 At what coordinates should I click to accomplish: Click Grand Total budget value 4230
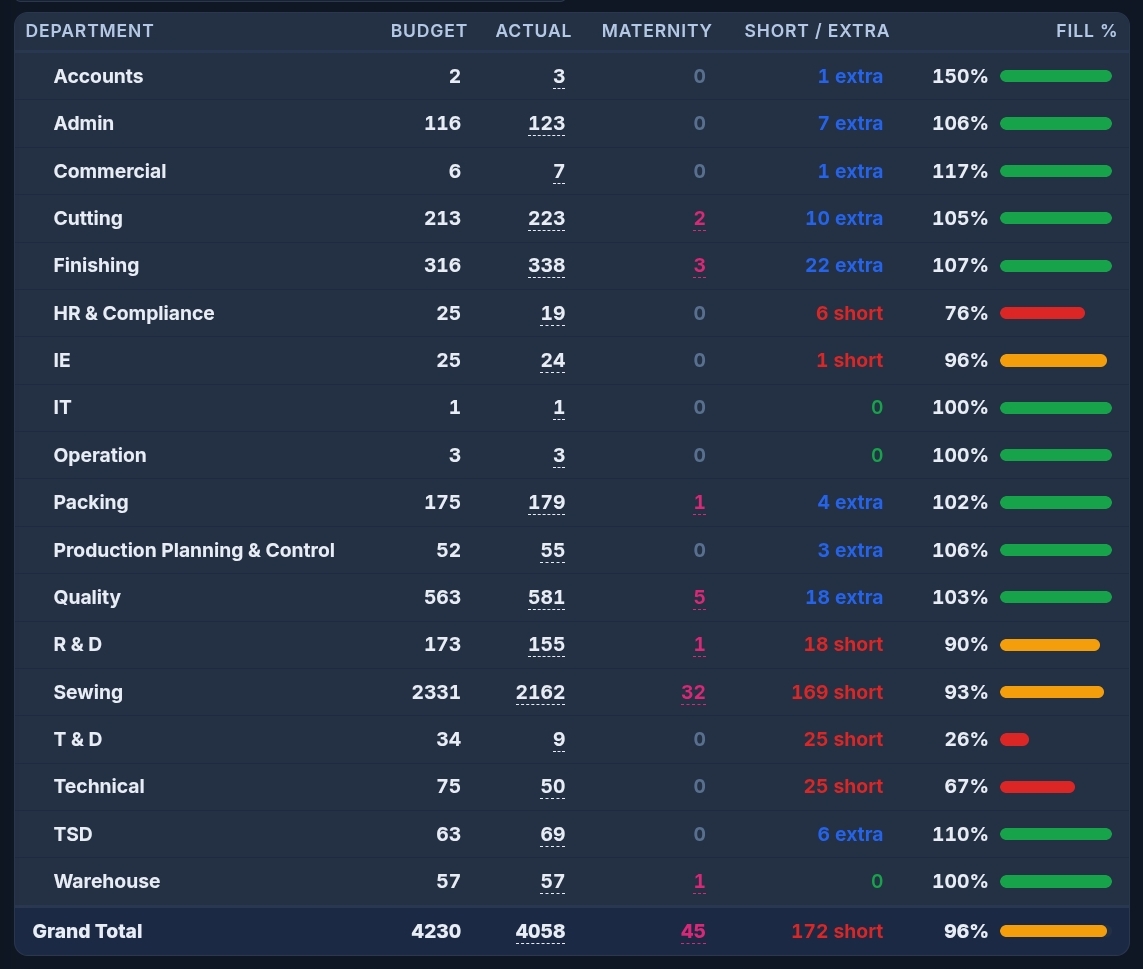point(436,931)
